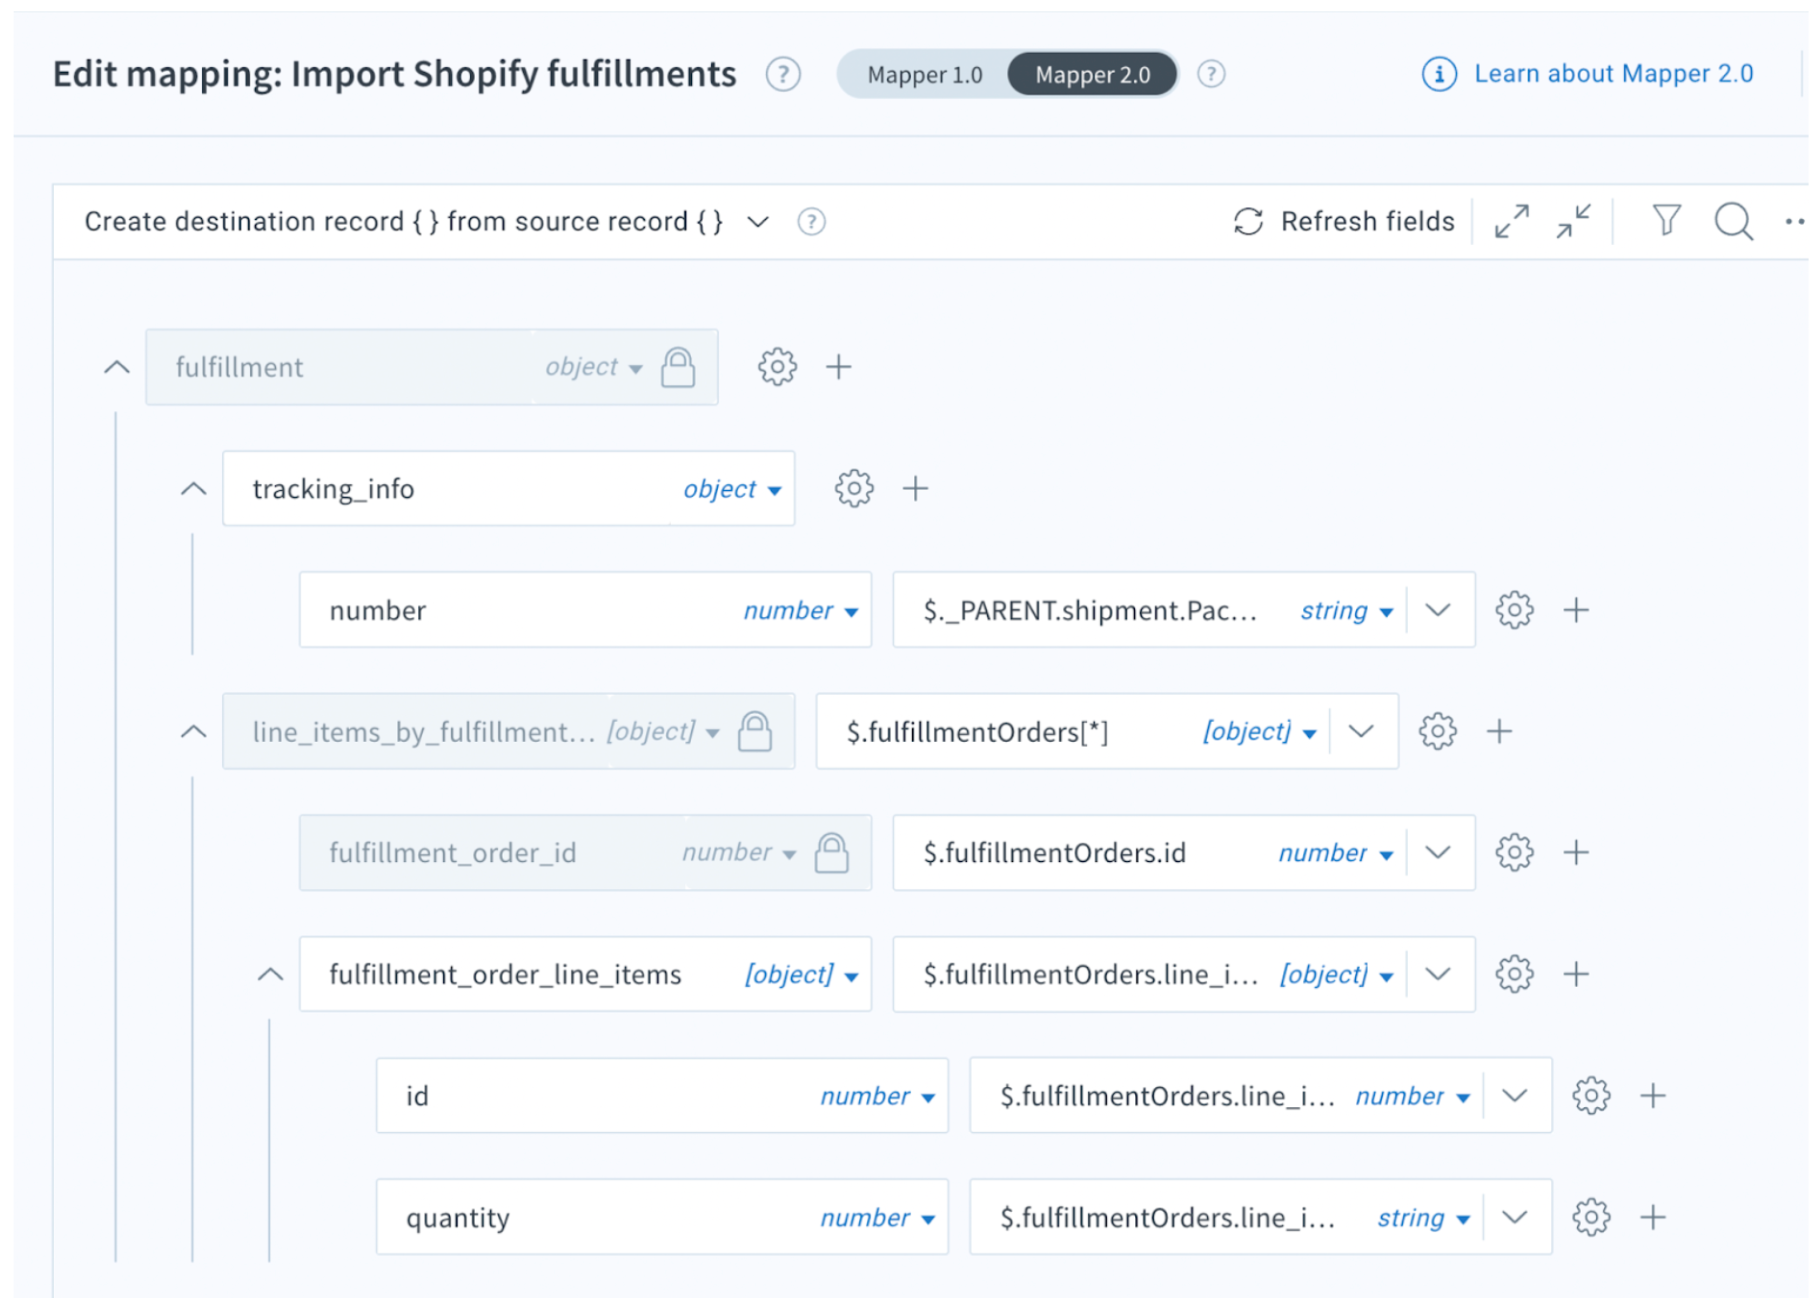Collapse the fulfillment row
The height and width of the screenshot is (1298, 1816).
(117, 367)
